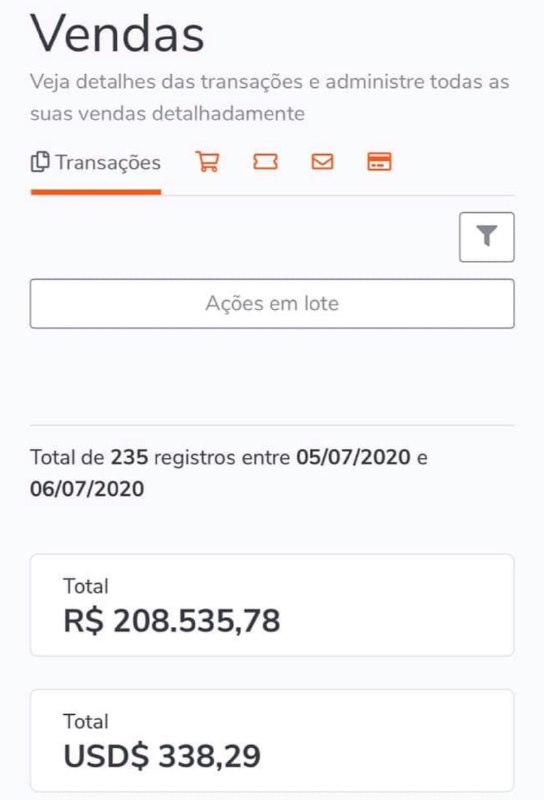This screenshot has width=544, height=800.
Task: Click the start date 05/07/2020
Action: tap(354, 457)
